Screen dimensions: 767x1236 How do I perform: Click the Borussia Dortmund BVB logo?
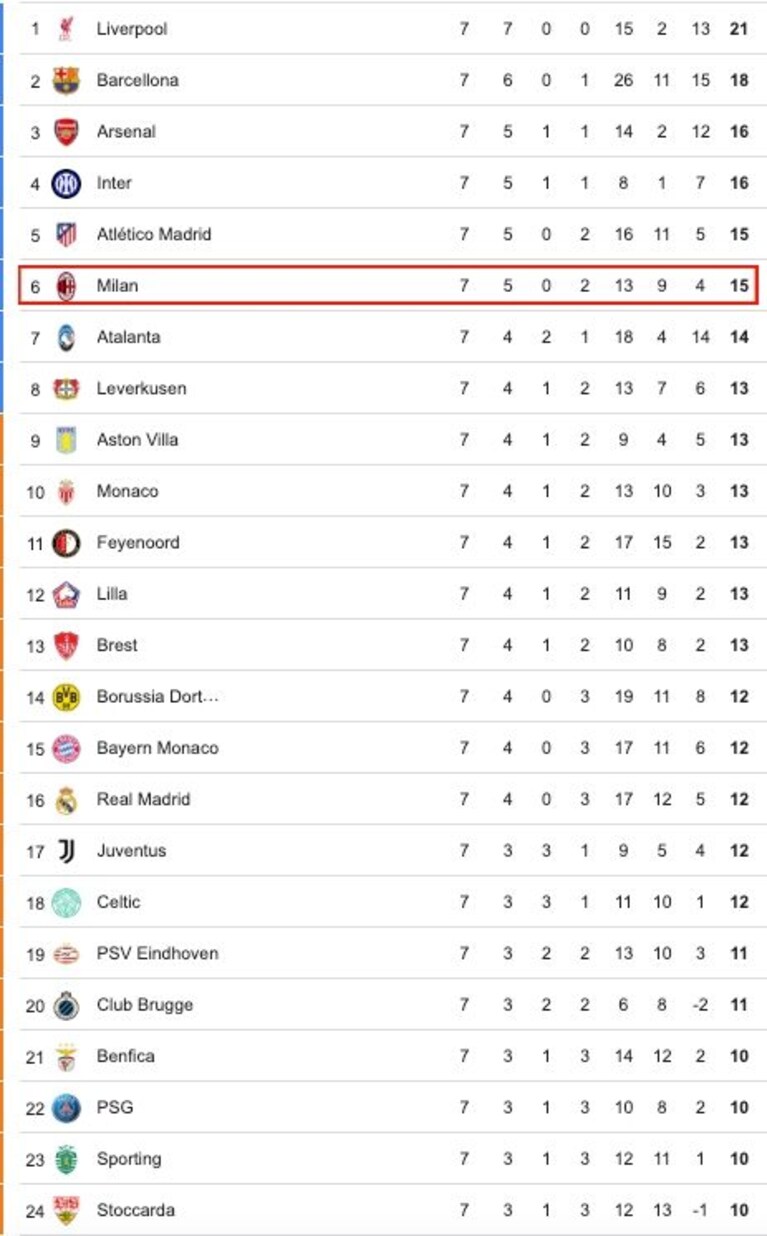pyautogui.click(x=66, y=697)
